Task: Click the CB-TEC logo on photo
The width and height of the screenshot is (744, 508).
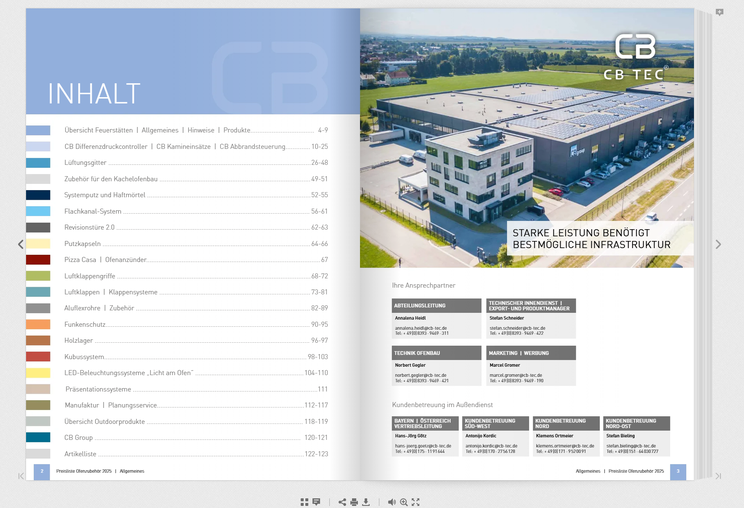Action: [x=635, y=56]
